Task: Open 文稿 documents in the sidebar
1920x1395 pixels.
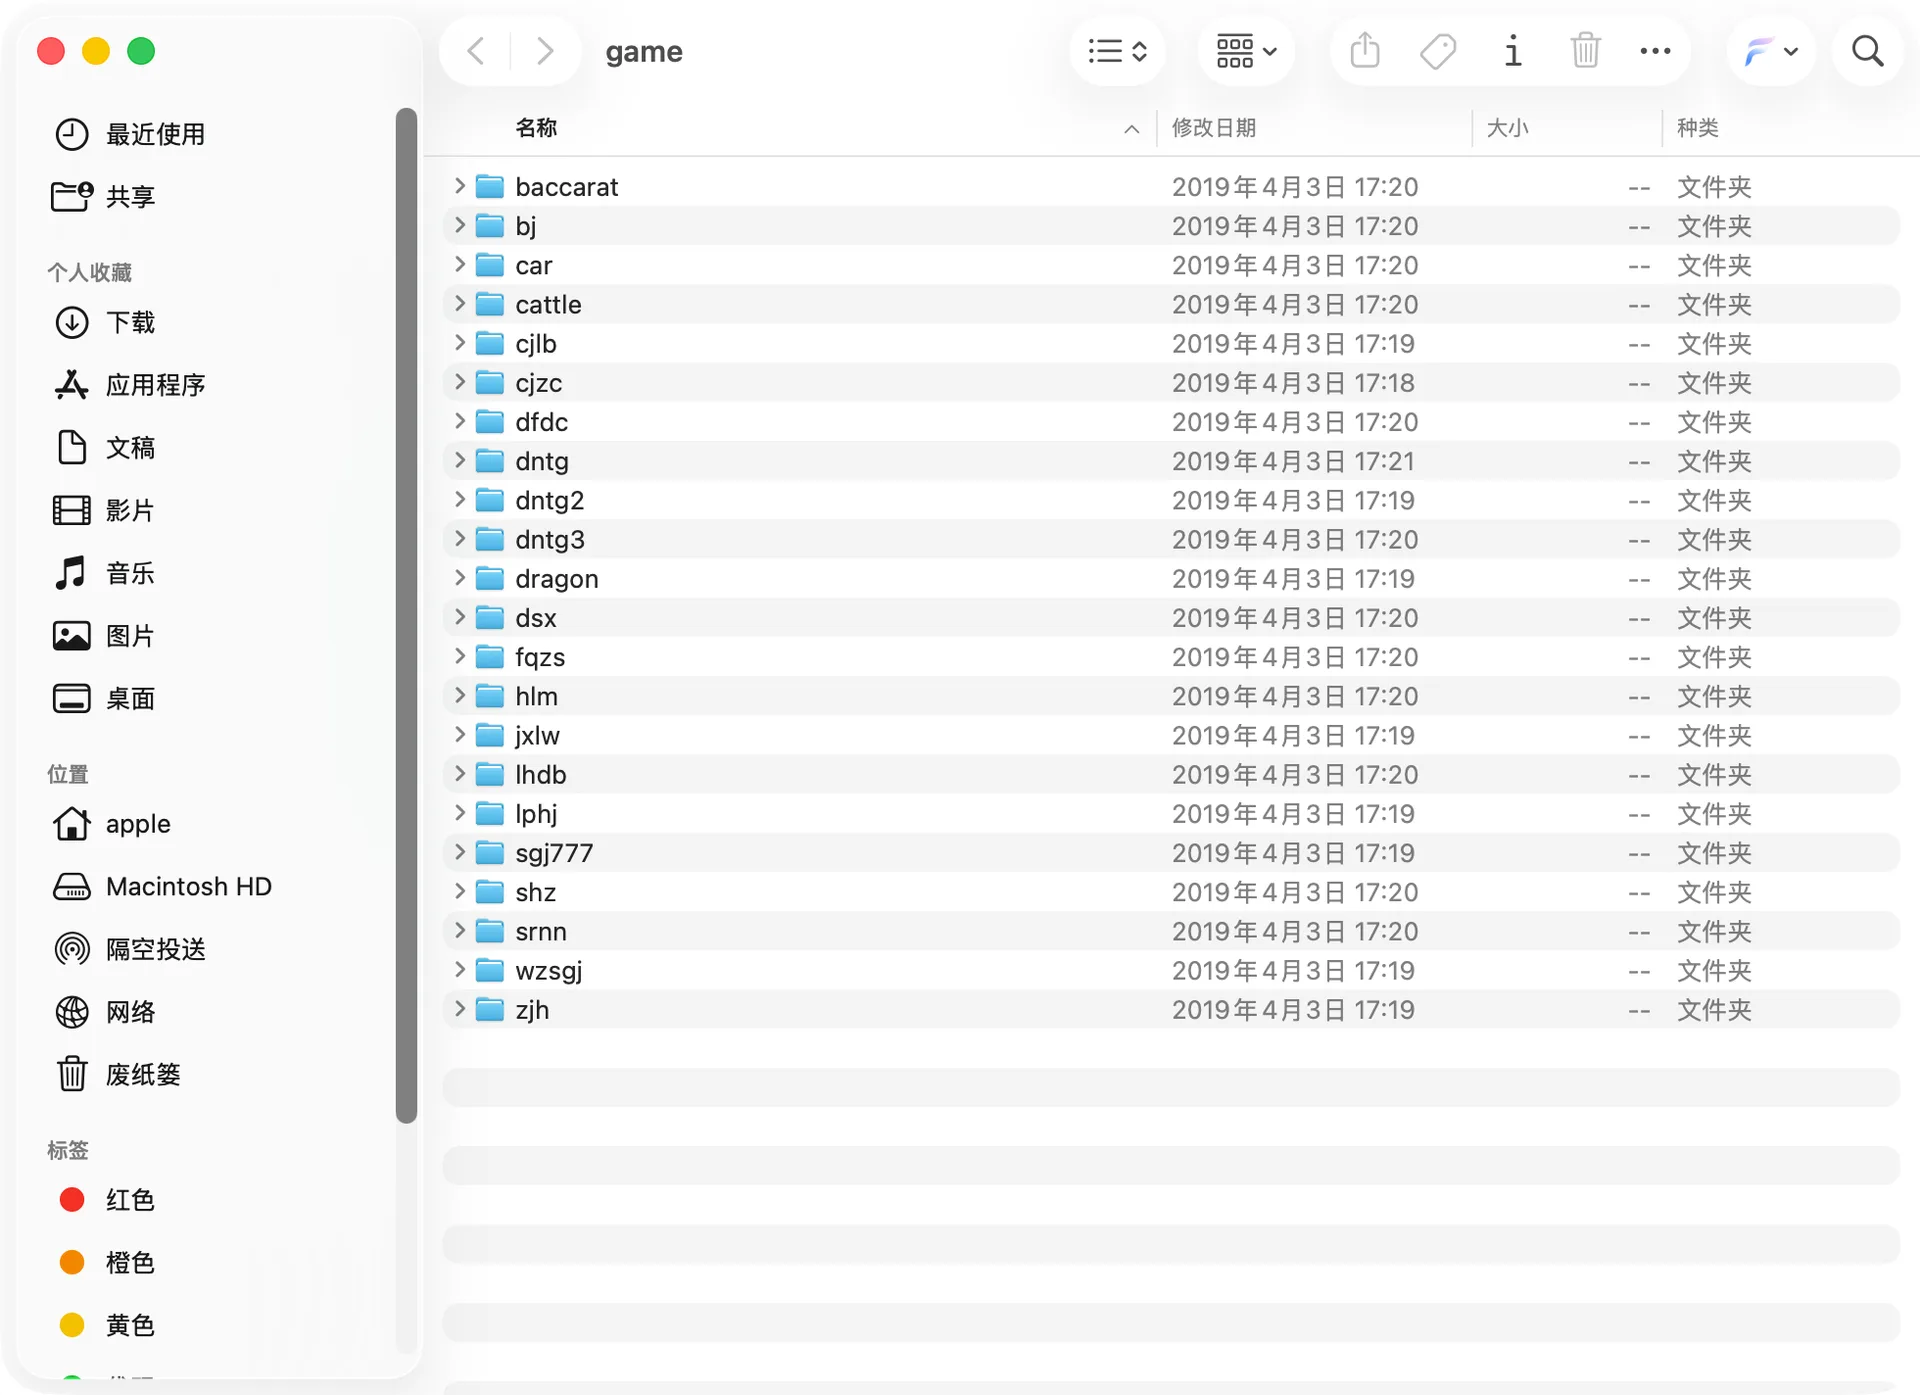Action: tap(104, 447)
